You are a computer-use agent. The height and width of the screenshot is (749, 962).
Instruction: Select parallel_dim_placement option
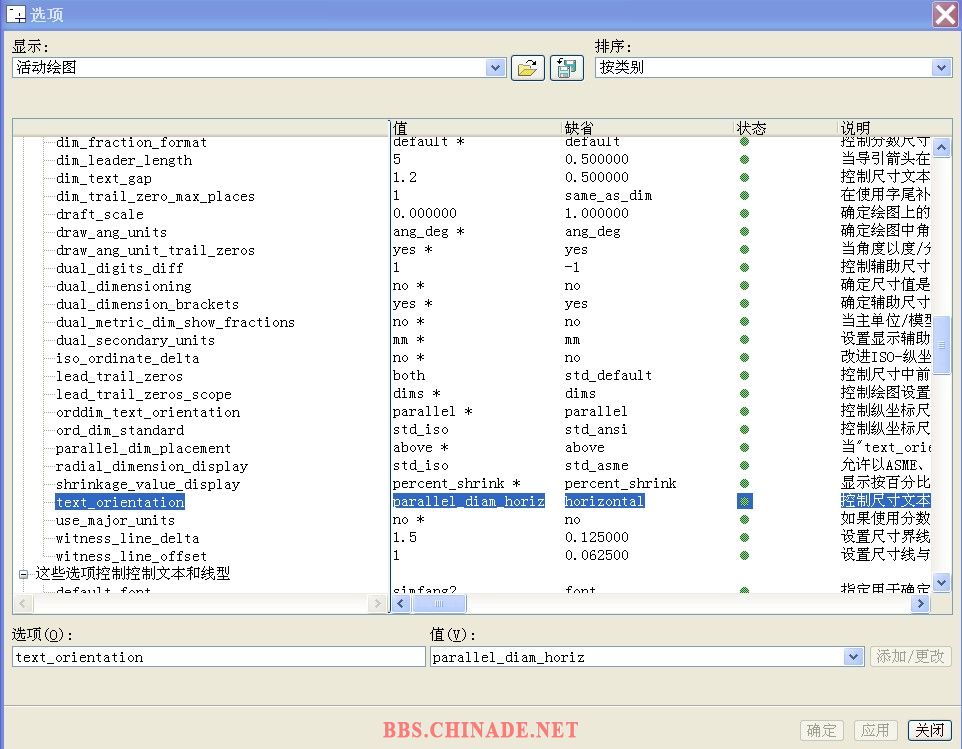[x=144, y=448]
